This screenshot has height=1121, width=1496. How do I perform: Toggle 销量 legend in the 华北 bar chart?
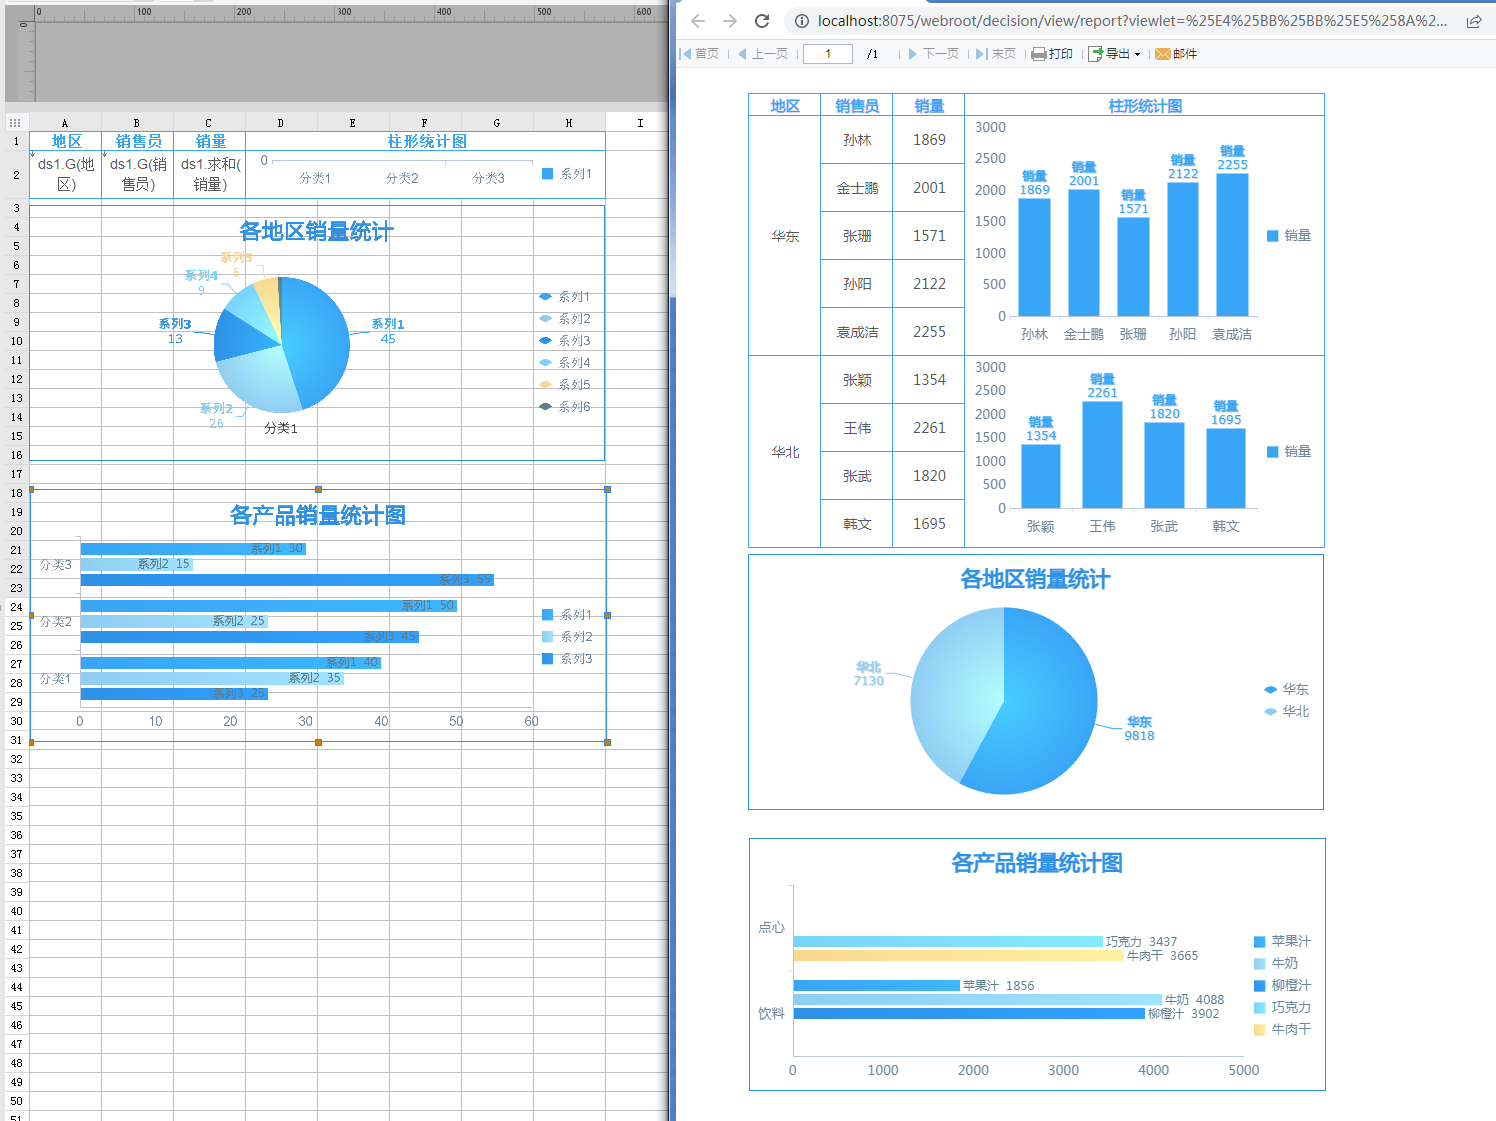[x=1289, y=452]
